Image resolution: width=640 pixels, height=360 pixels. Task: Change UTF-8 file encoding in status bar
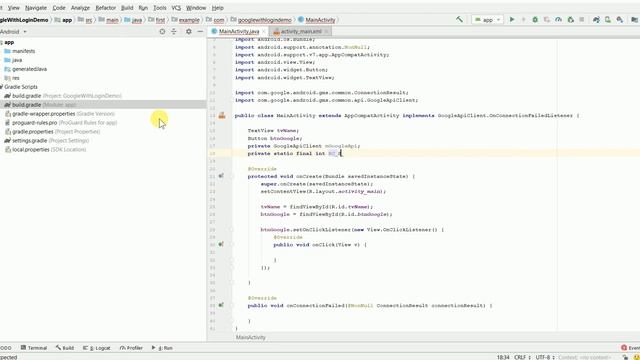point(545,357)
